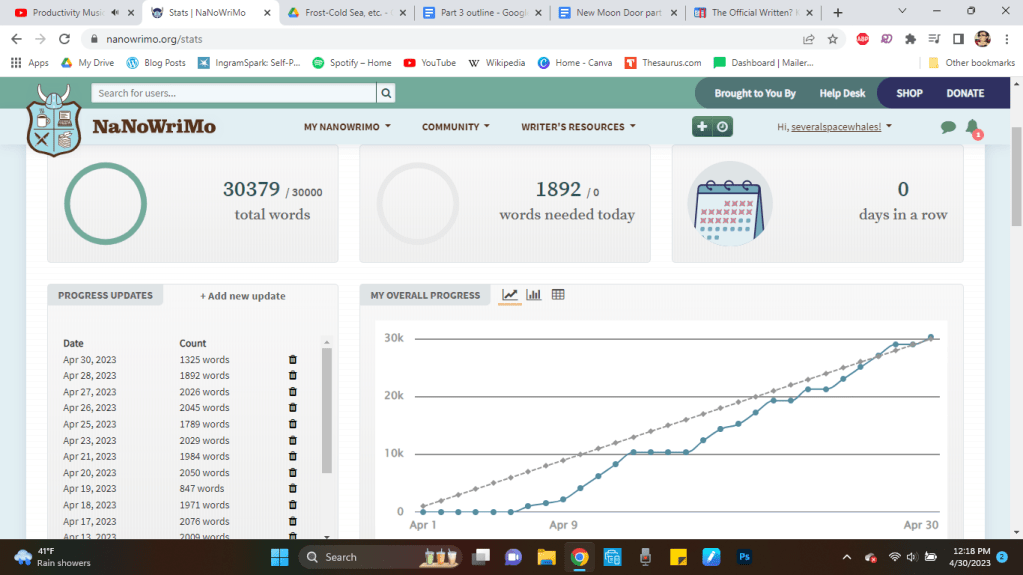The height and width of the screenshot is (575, 1023).
Task: Open Windows Start menu
Action: [x=279, y=557]
